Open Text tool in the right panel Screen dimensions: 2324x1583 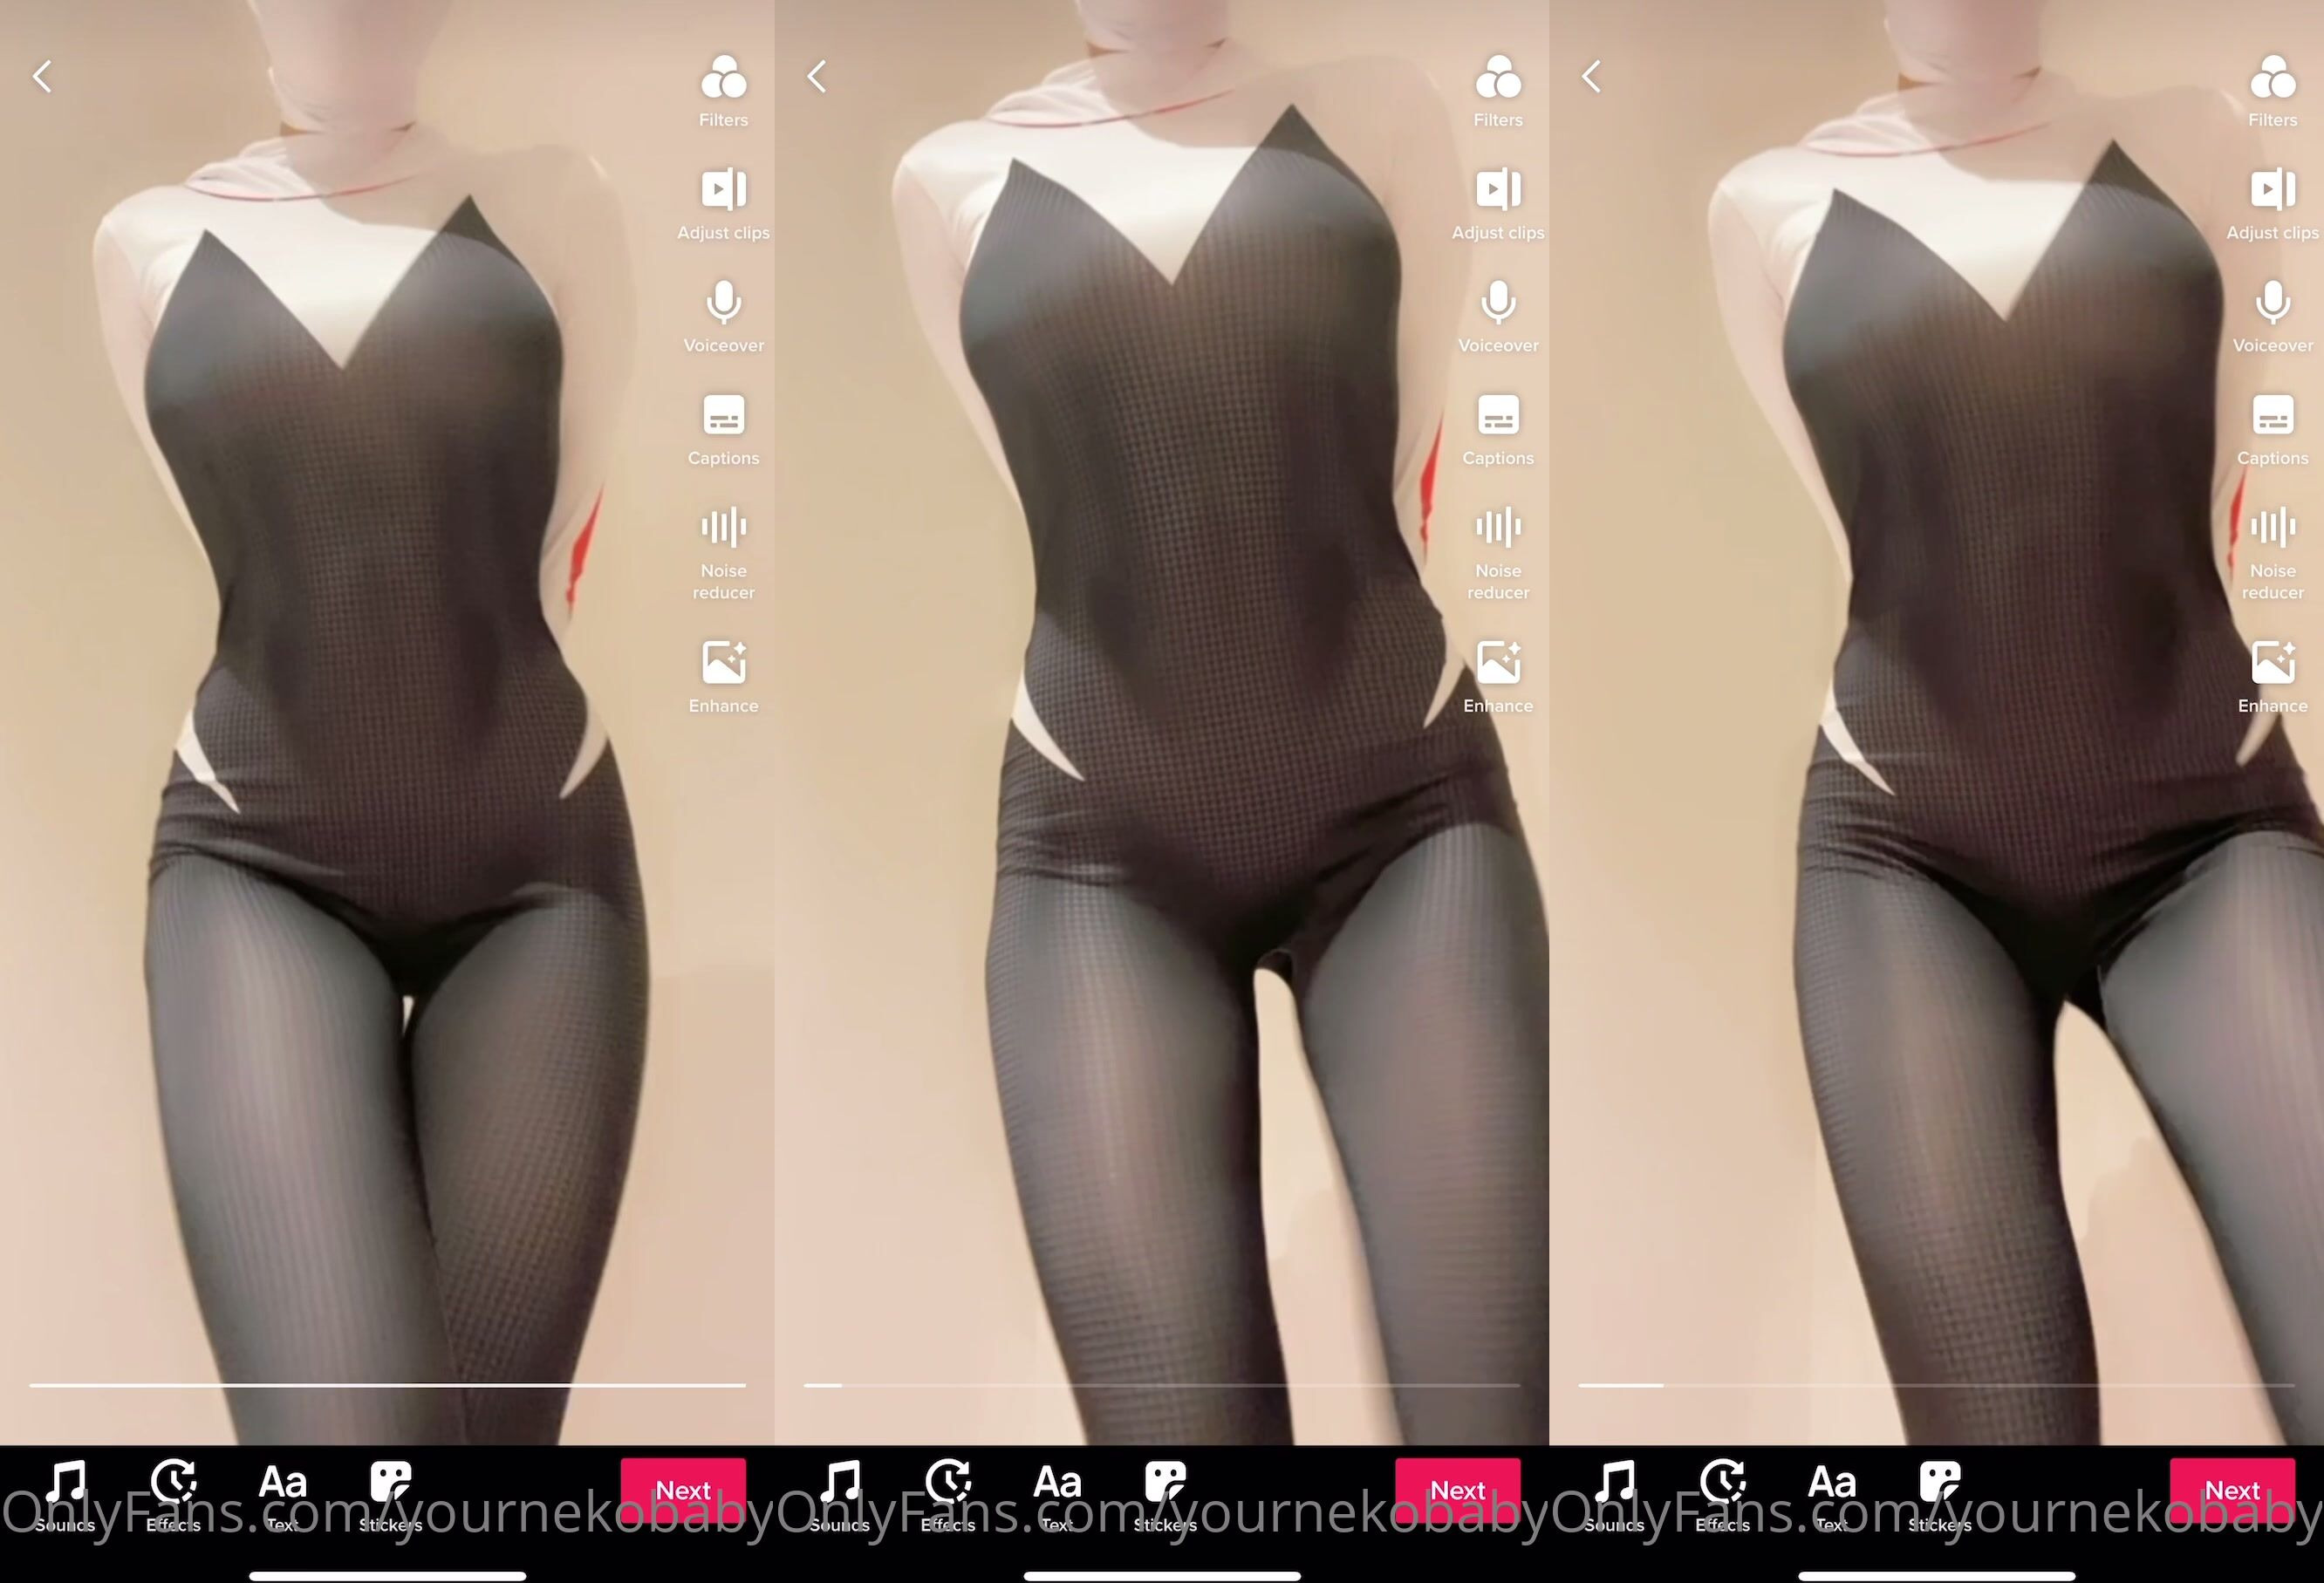[1831, 1483]
